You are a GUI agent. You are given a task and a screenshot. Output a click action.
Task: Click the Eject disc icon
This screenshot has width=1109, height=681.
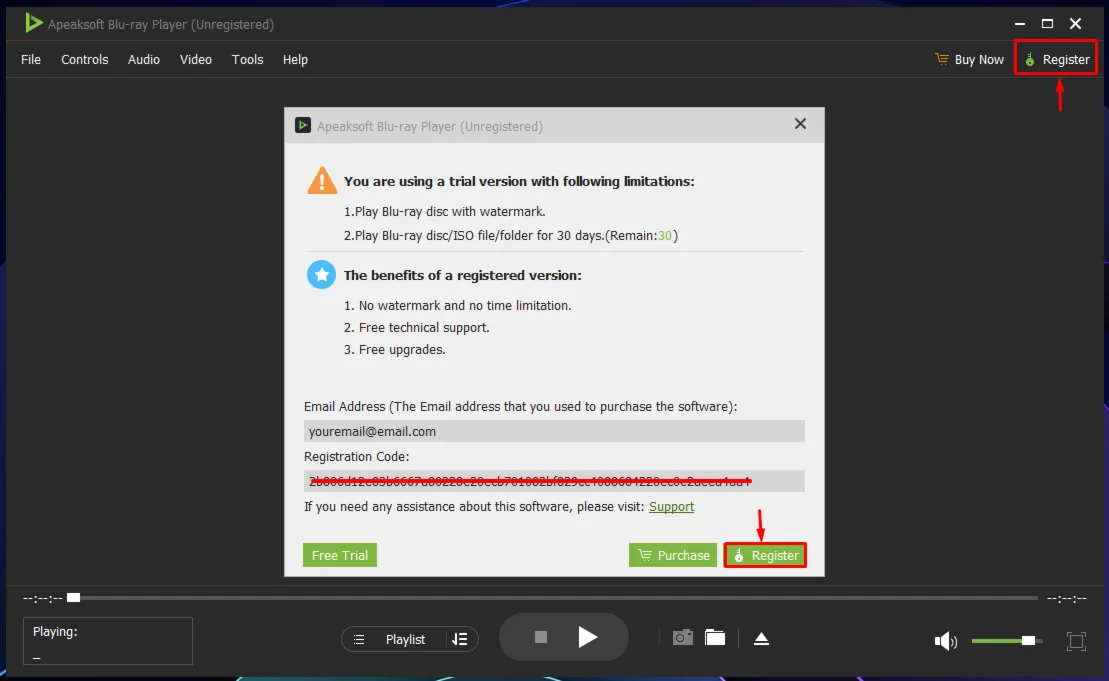click(x=761, y=639)
